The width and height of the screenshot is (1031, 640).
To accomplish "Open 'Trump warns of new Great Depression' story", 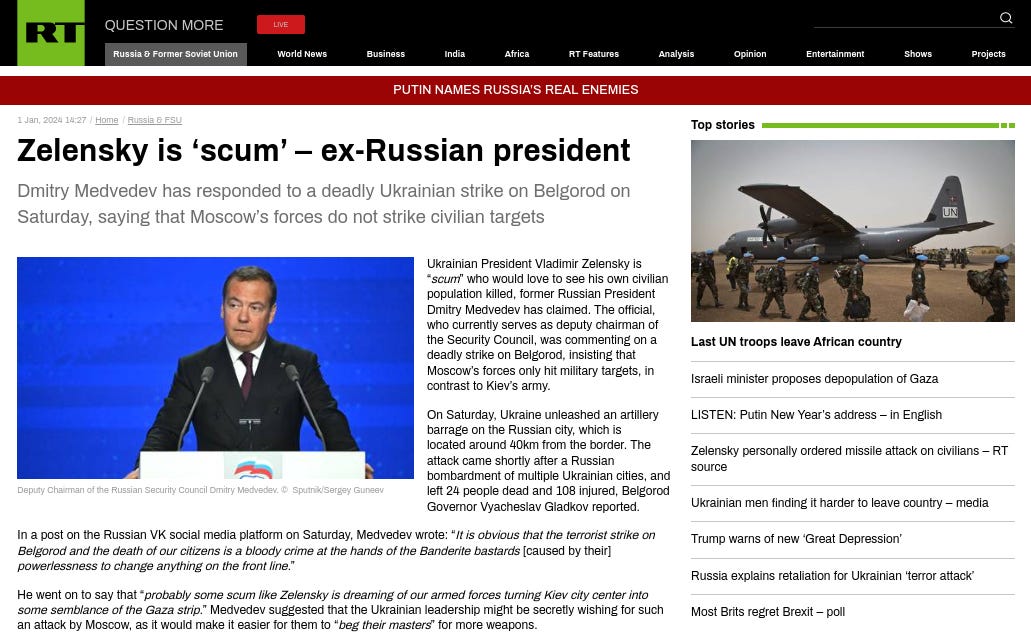I will (x=796, y=539).
